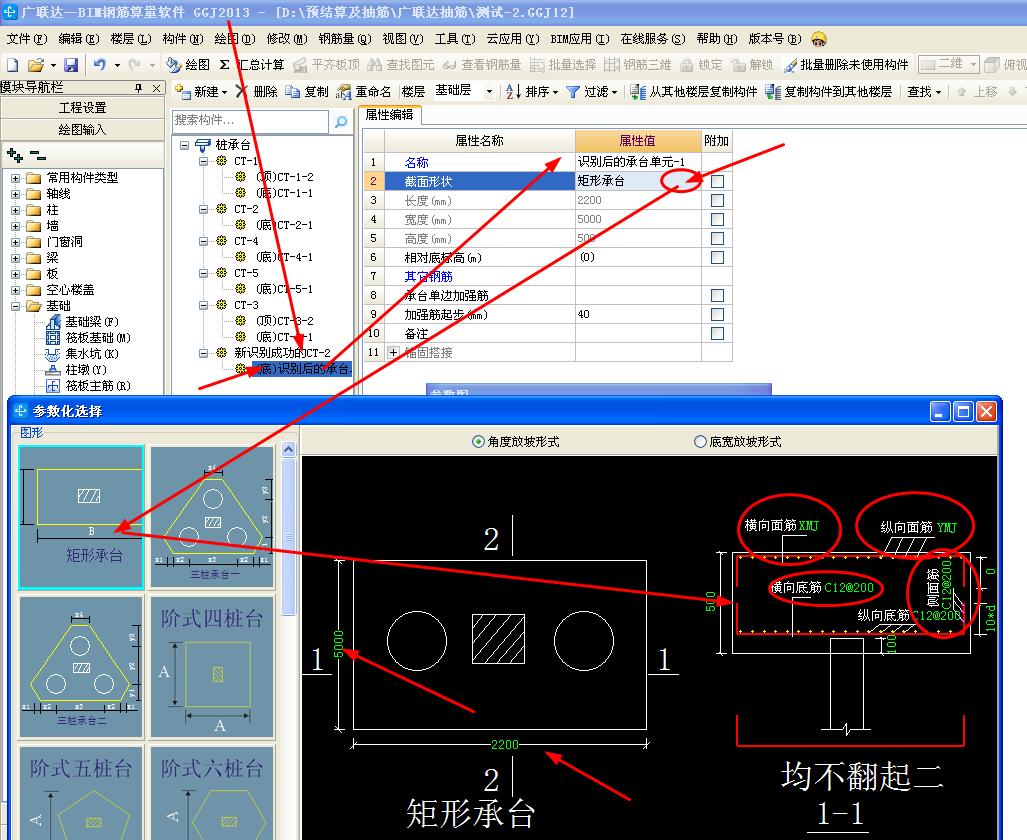Collapse the 桩承台 root node
The width and height of the screenshot is (1027, 840).
coord(185,145)
